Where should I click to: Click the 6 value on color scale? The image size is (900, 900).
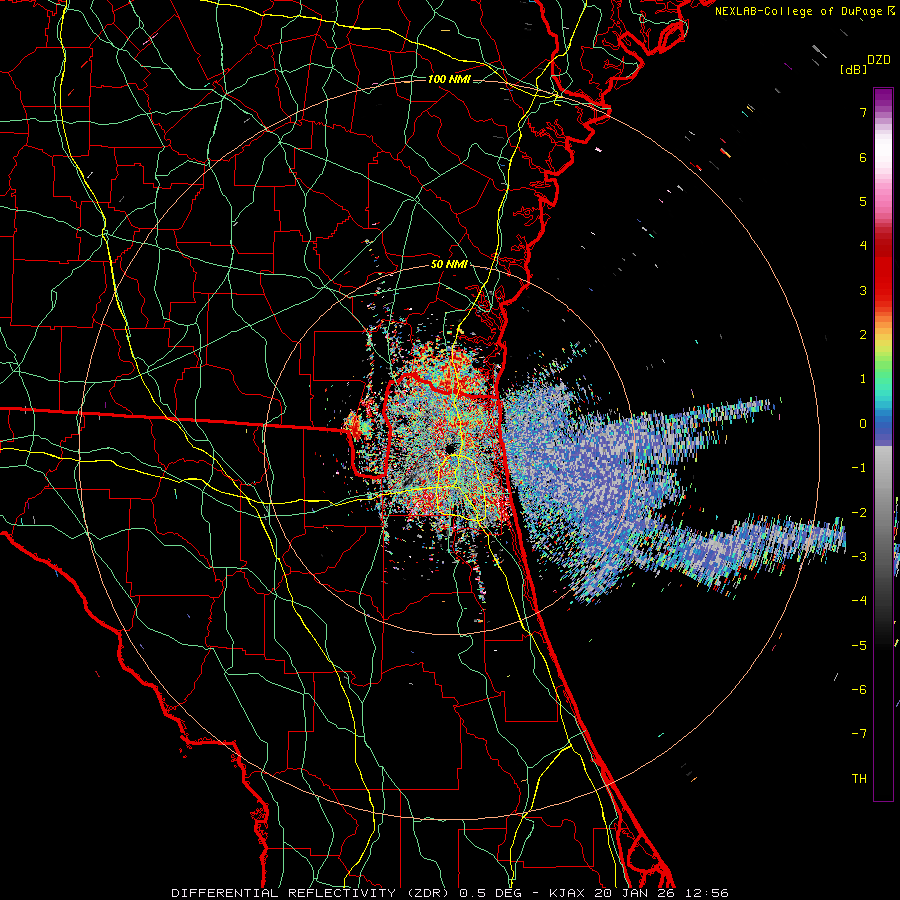(863, 157)
